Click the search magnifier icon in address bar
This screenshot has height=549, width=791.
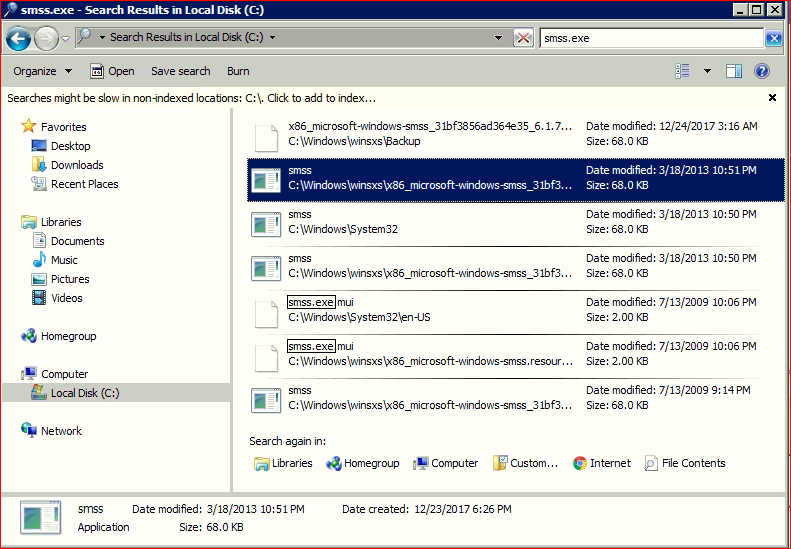pos(84,36)
